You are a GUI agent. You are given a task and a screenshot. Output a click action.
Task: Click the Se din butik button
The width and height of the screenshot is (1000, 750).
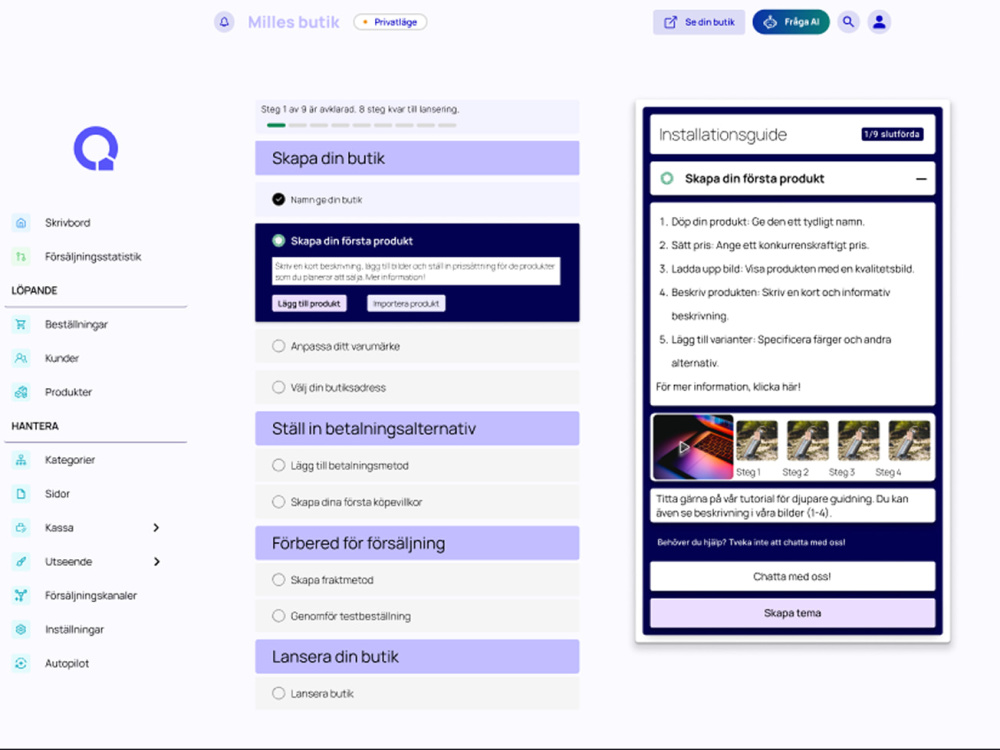pyautogui.click(x=699, y=22)
